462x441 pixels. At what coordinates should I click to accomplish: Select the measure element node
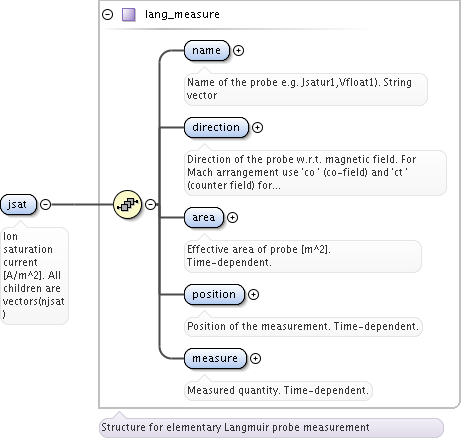point(215,358)
